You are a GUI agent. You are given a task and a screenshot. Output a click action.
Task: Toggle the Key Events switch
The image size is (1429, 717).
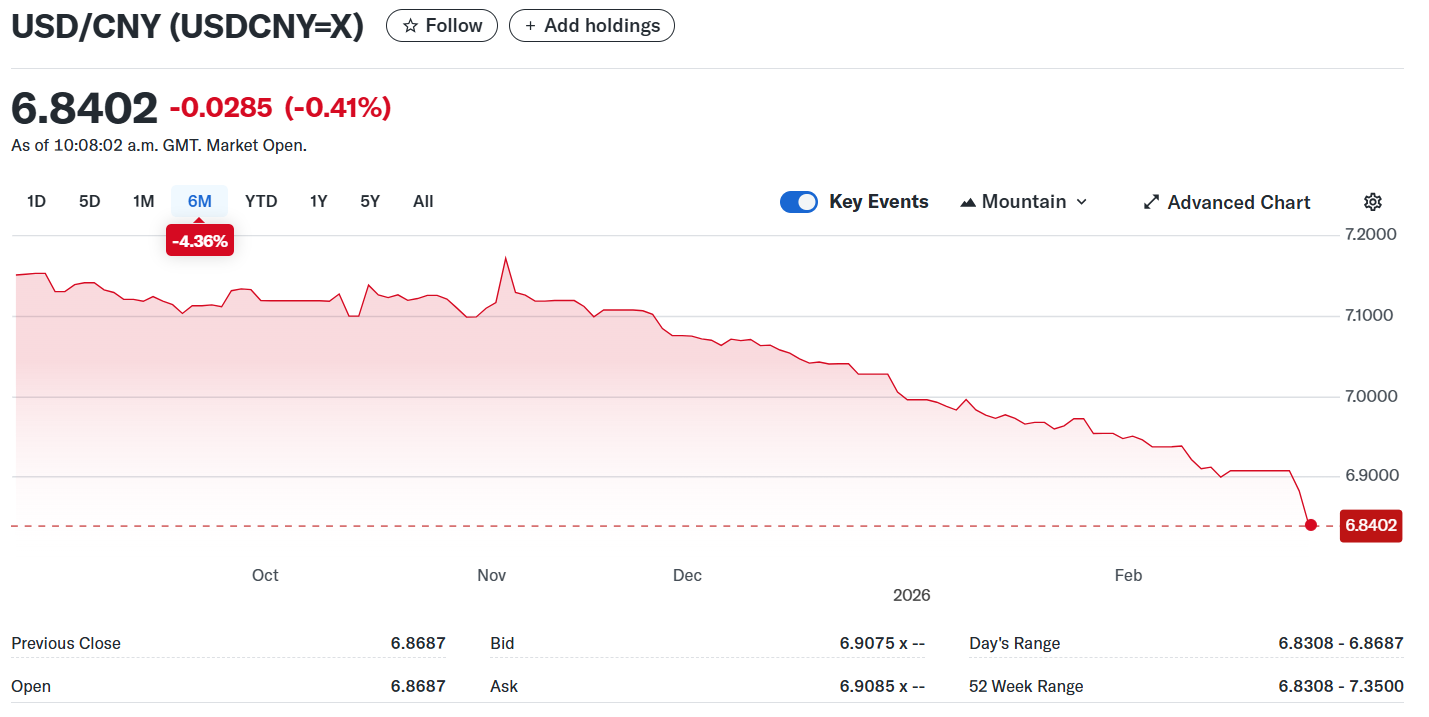[799, 202]
